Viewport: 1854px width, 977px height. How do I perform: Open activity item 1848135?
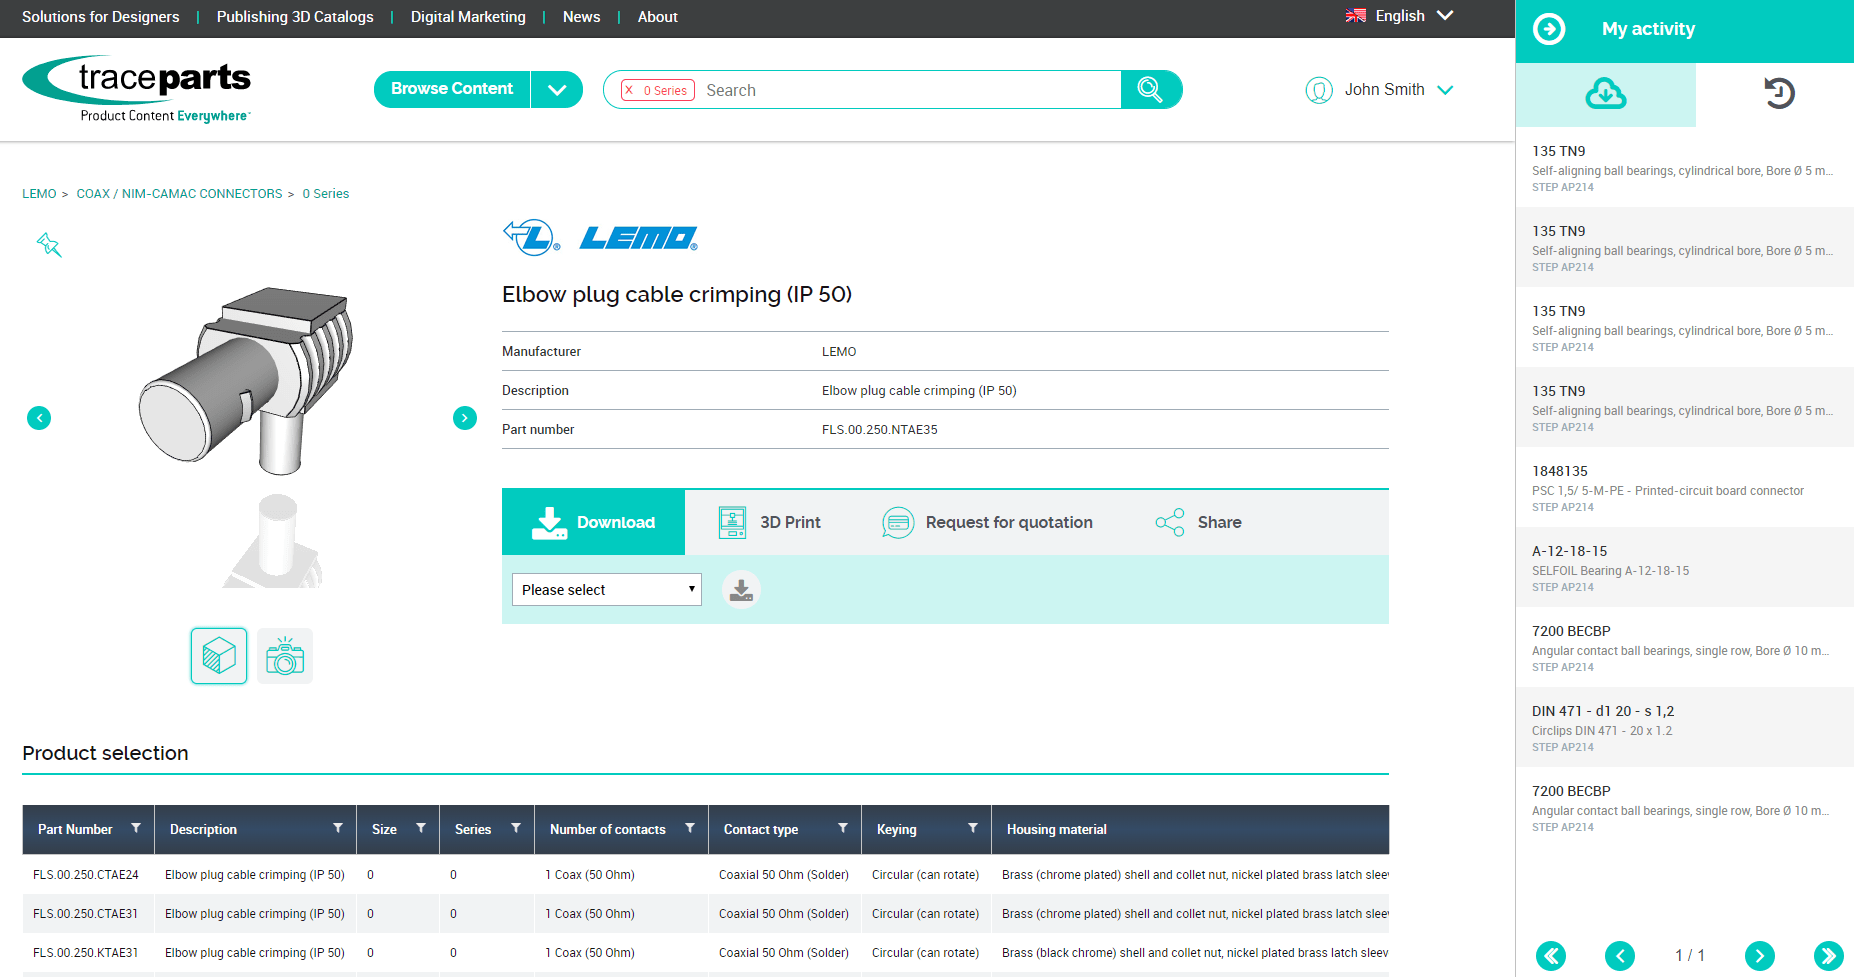1685,487
